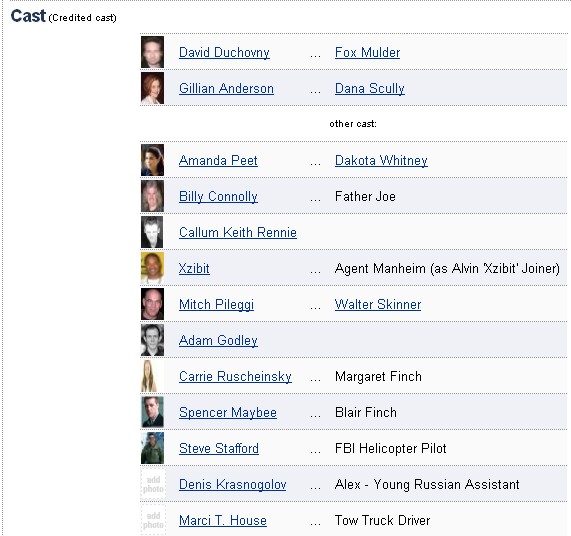
Task: Open Callum Keith Rennie's black-and-white headshot
Action: click(x=152, y=232)
